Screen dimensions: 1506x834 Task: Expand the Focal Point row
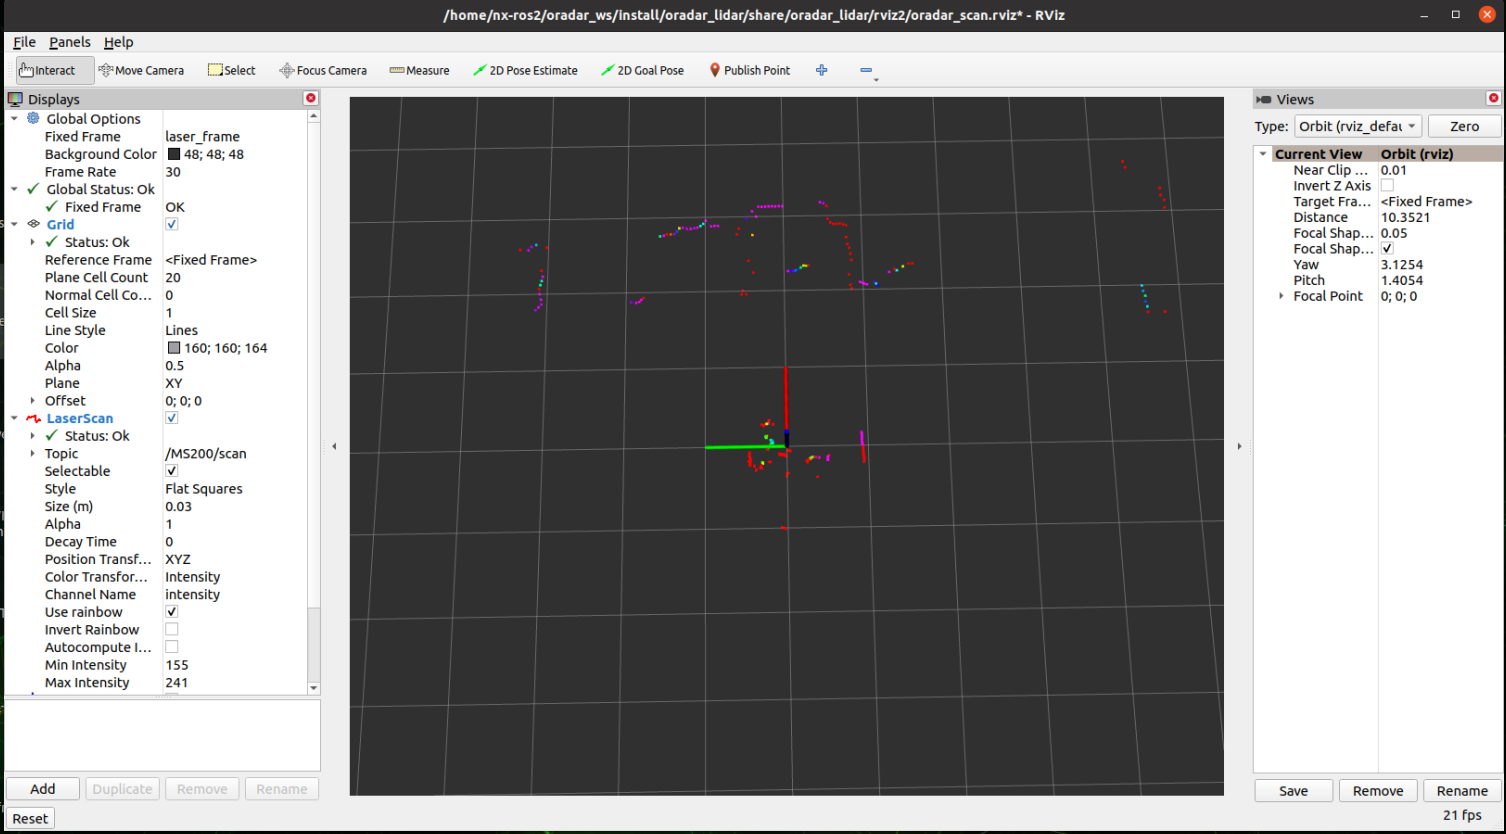coord(1282,296)
